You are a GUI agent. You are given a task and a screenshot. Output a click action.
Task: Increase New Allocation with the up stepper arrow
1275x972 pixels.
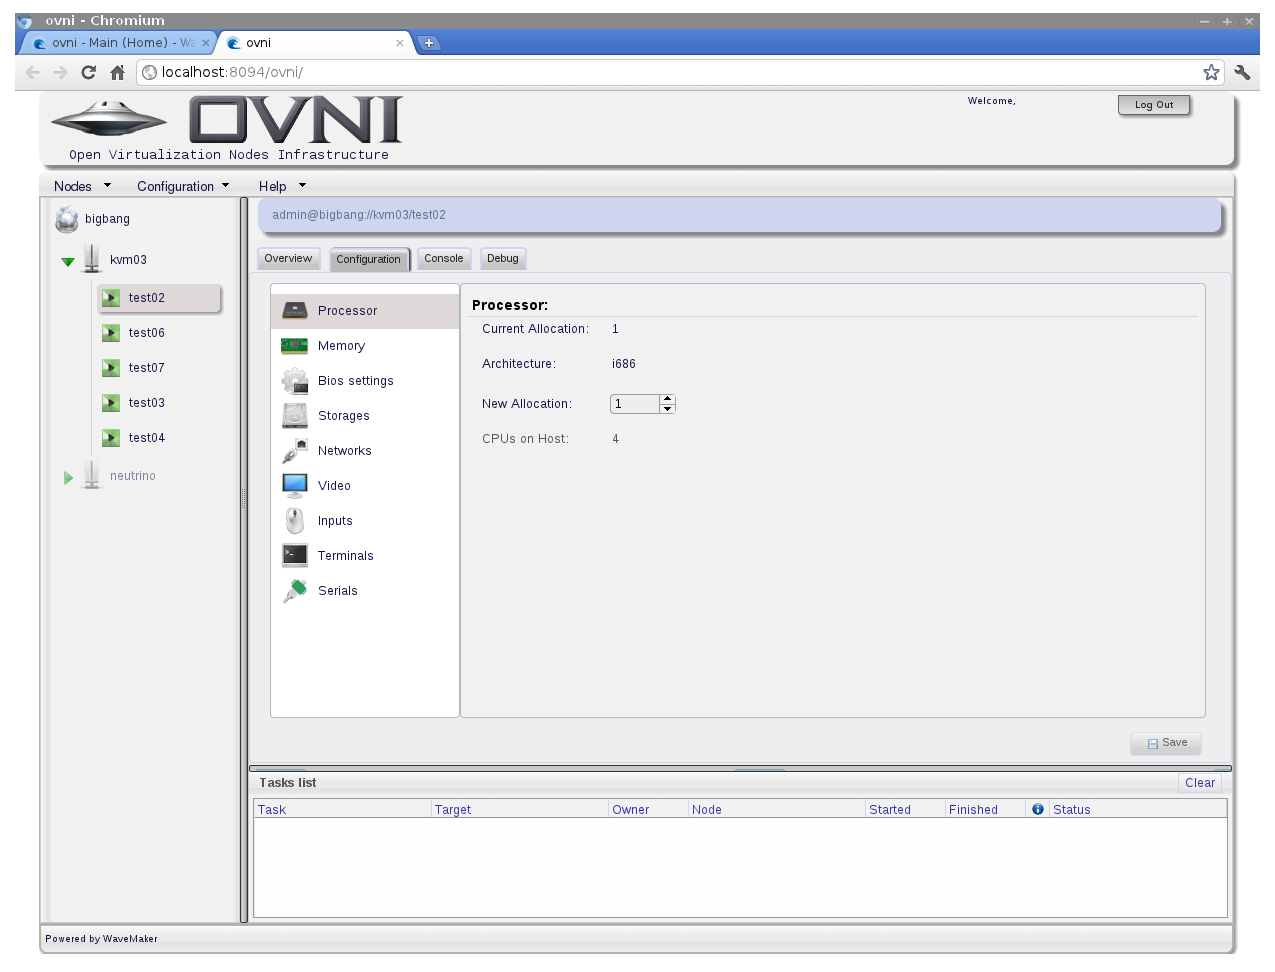(x=667, y=399)
